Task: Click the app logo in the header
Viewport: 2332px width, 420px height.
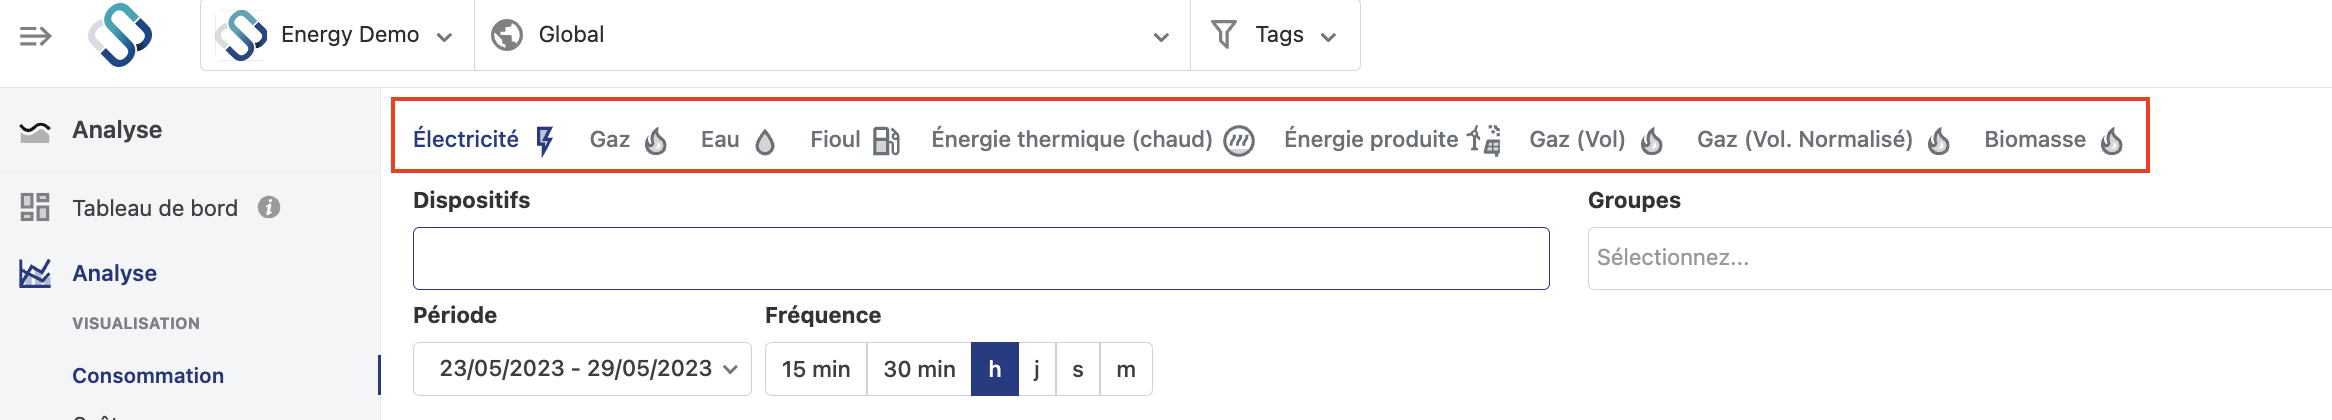Action: pos(121,36)
